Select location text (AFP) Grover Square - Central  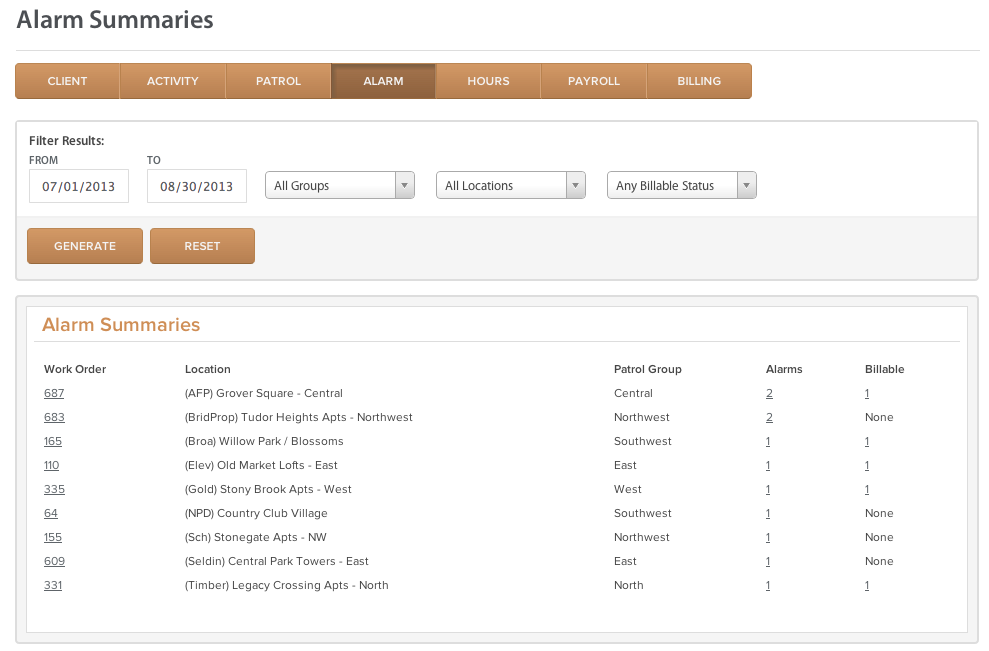click(x=264, y=393)
